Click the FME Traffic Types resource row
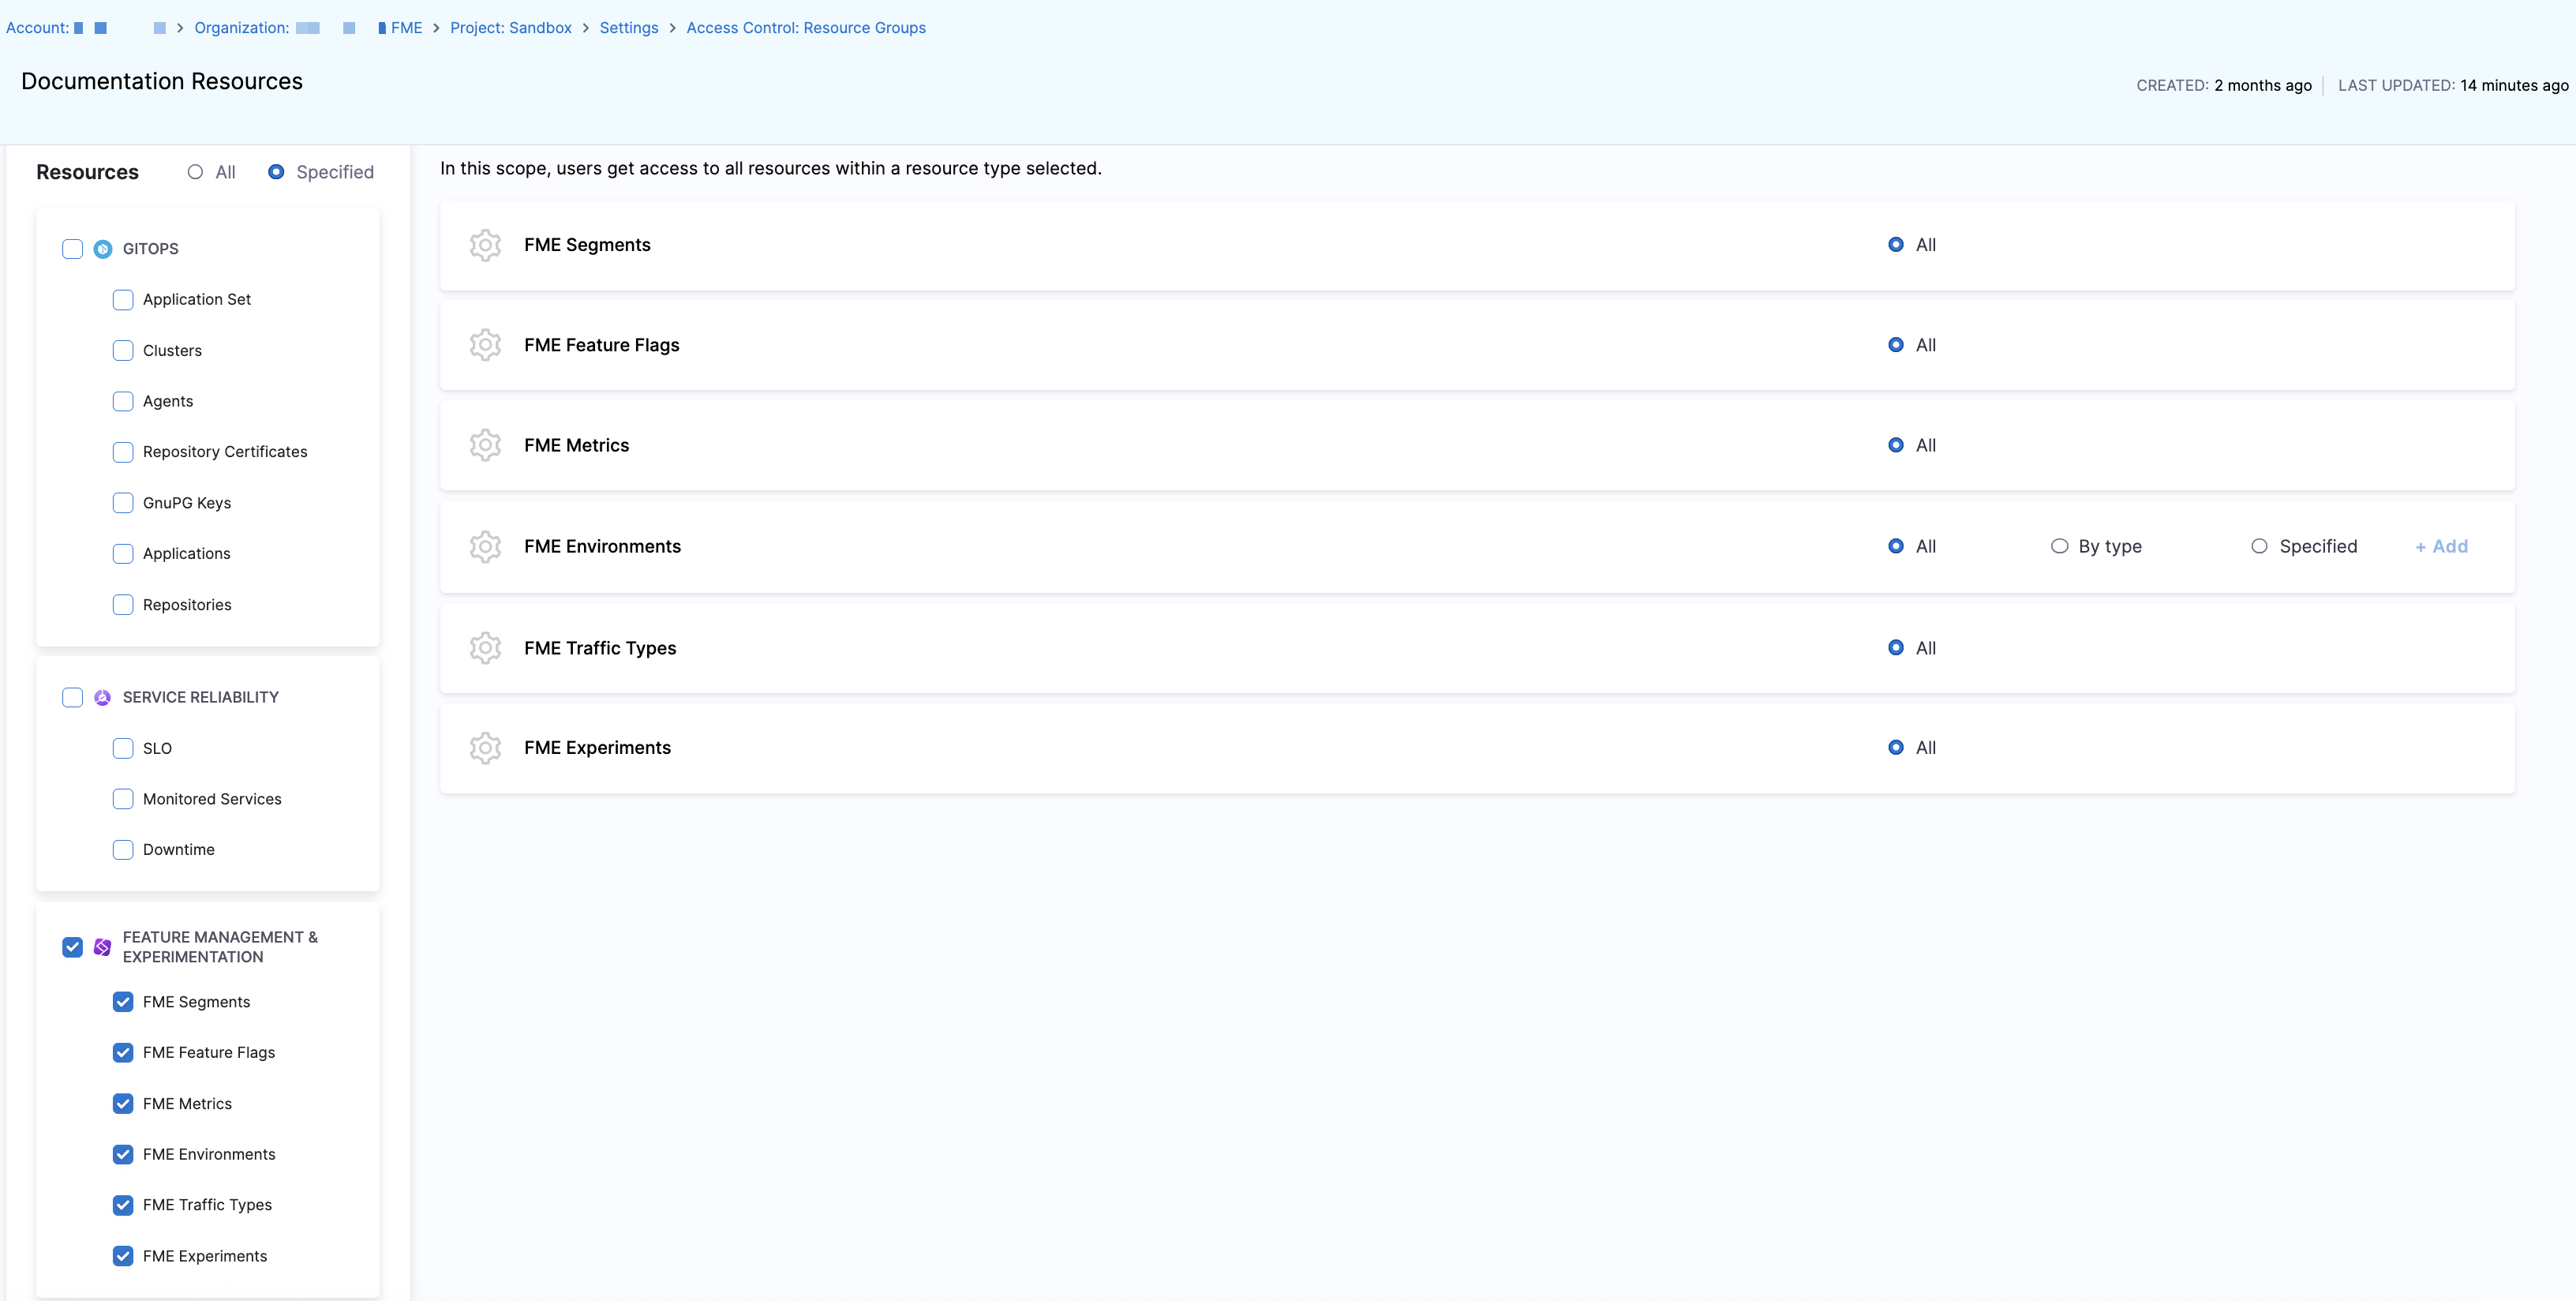This screenshot has width=2576, height=1301. 600,648
